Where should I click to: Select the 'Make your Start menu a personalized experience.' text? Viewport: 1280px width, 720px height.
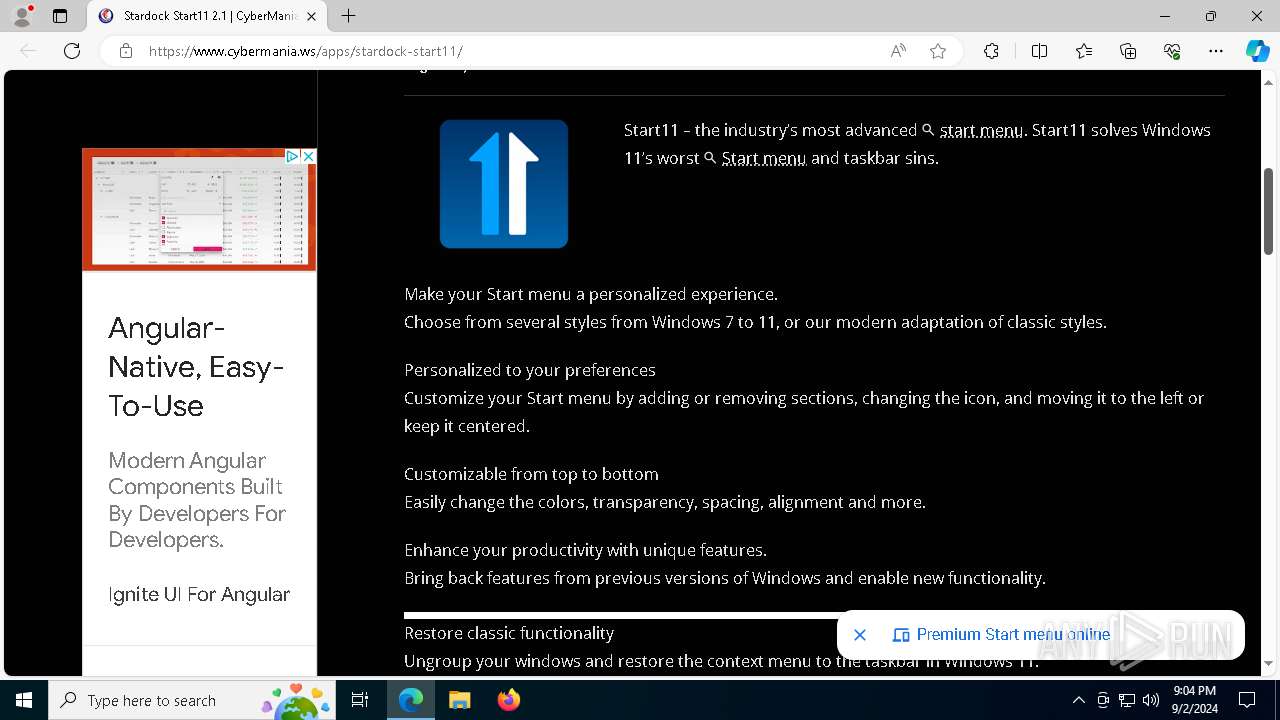click(591, 294)
